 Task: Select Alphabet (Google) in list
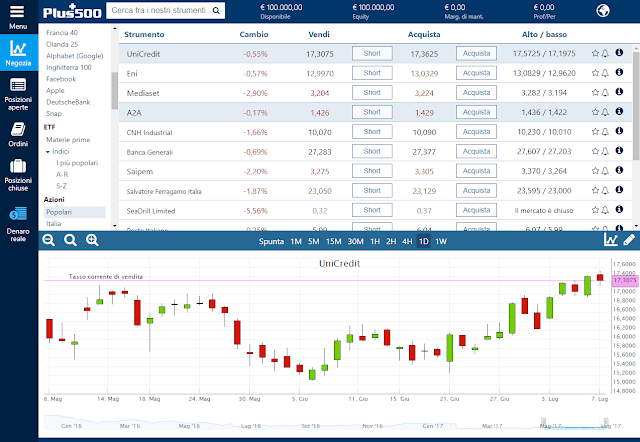pos(75,56)
